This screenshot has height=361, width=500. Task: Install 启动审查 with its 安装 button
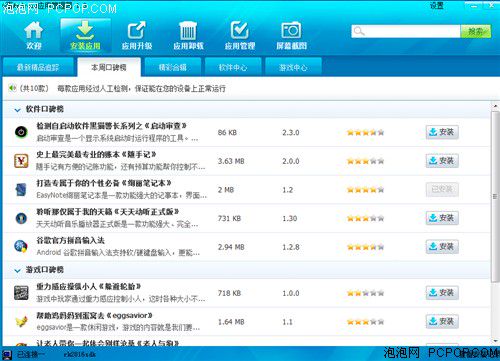click(442, 132)
